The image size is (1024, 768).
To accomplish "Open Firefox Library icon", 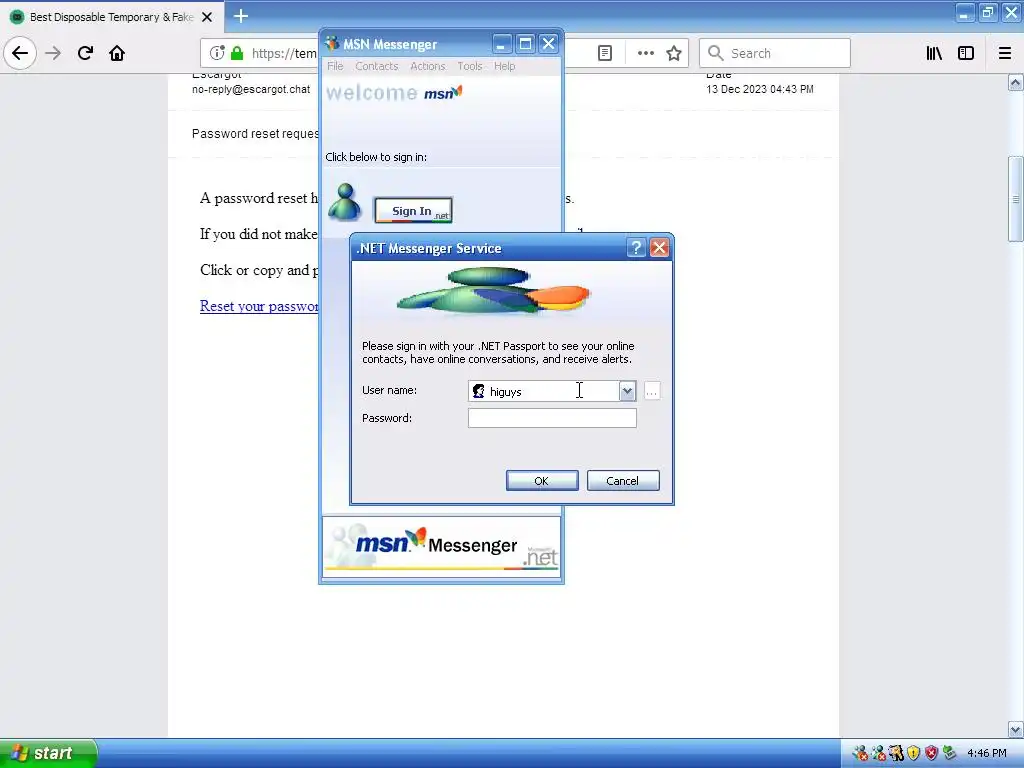I will click(934, 53).
